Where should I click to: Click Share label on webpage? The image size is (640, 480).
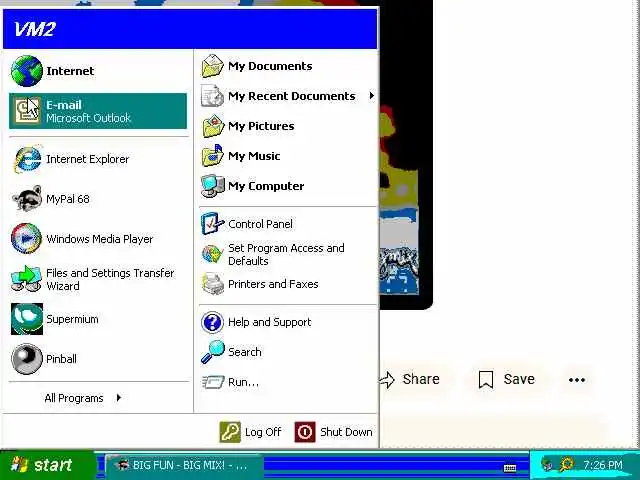(421, 379)
